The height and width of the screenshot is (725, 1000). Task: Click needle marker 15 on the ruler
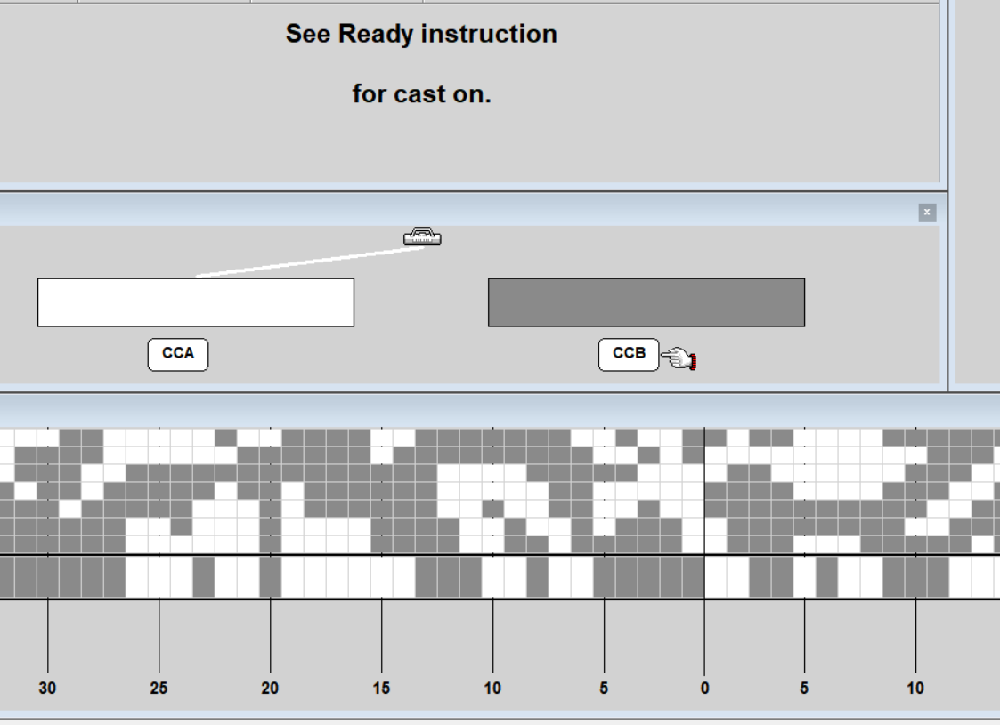(x=381, y=688)
